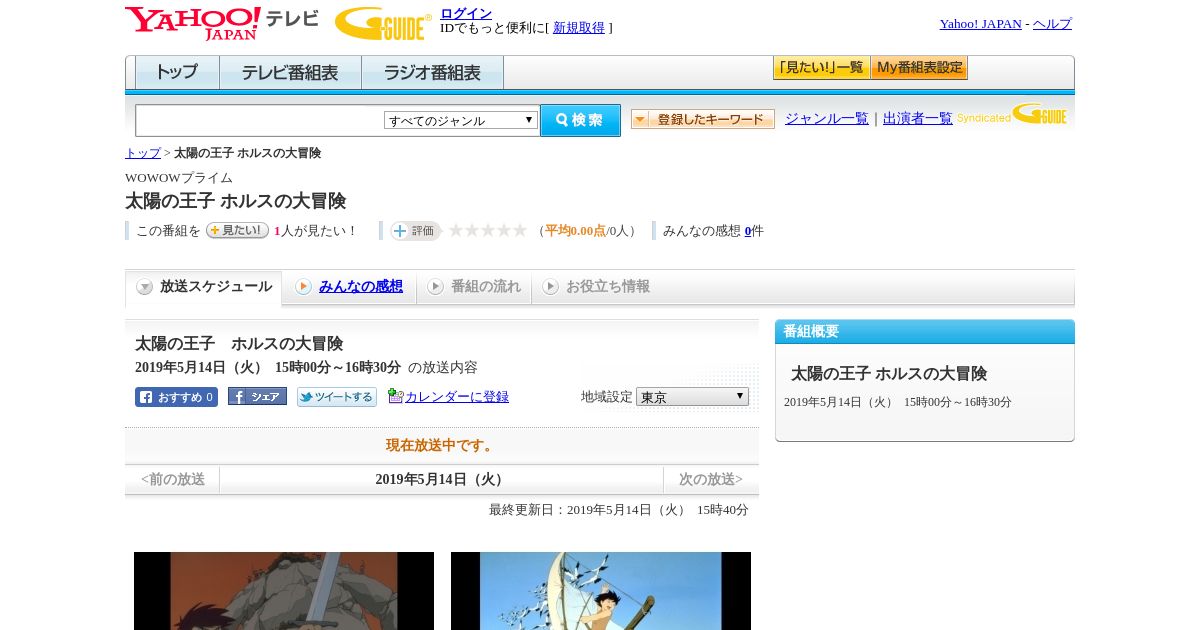The height and width of the screenshot is (630, 1200).
Task: Switch to the テレビ番組表 tab
Action: (290, 73)
